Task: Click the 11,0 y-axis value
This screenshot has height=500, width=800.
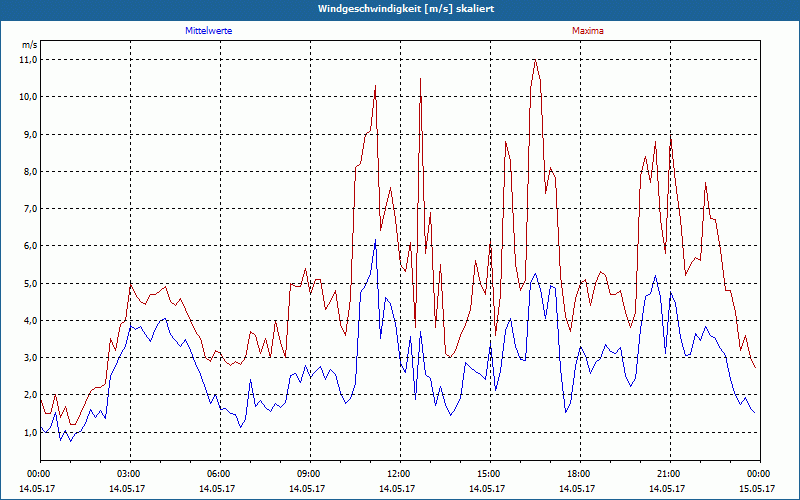Action: pos(29,60)
